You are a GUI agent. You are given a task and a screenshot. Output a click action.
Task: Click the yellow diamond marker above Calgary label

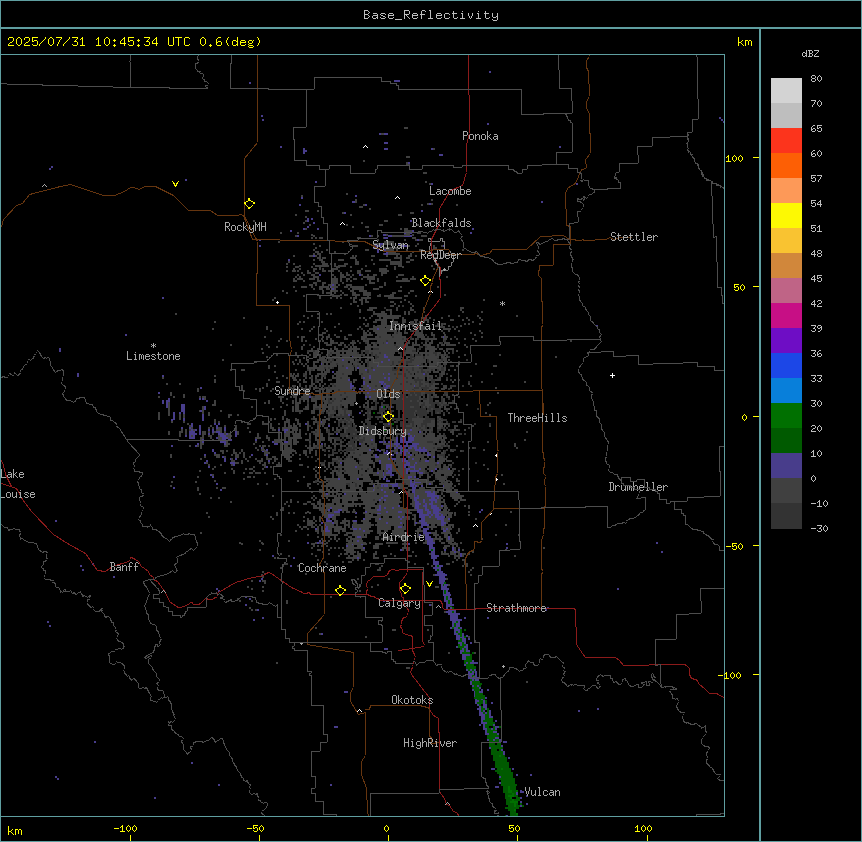tap(405, 589)
